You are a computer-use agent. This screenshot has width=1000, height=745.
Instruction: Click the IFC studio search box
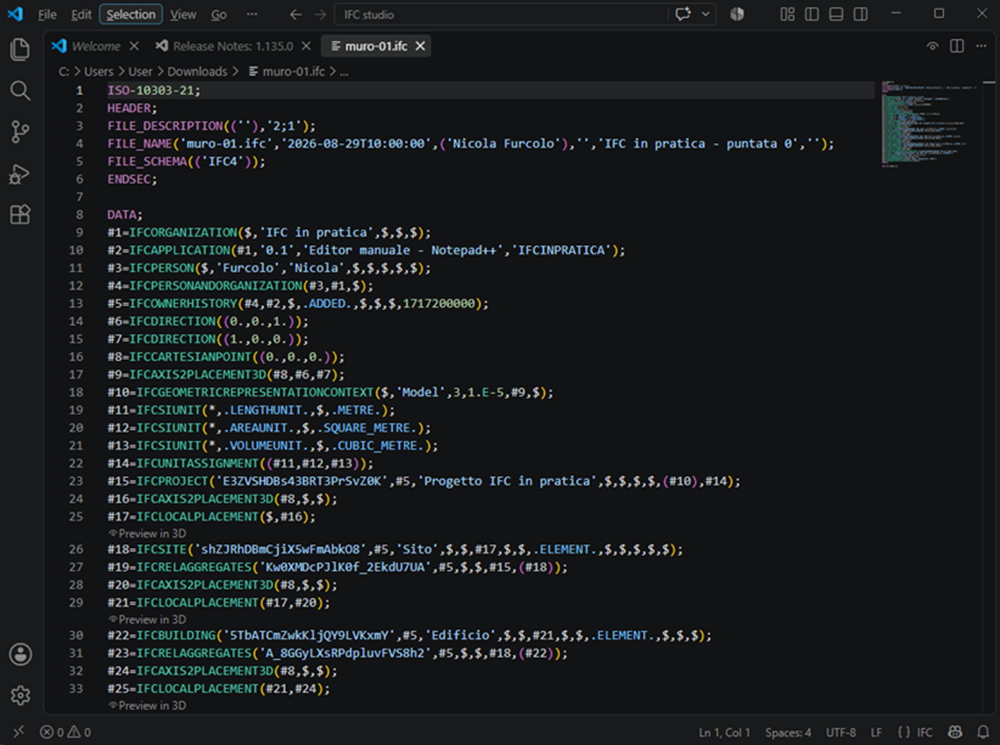[x=502, y=14]
